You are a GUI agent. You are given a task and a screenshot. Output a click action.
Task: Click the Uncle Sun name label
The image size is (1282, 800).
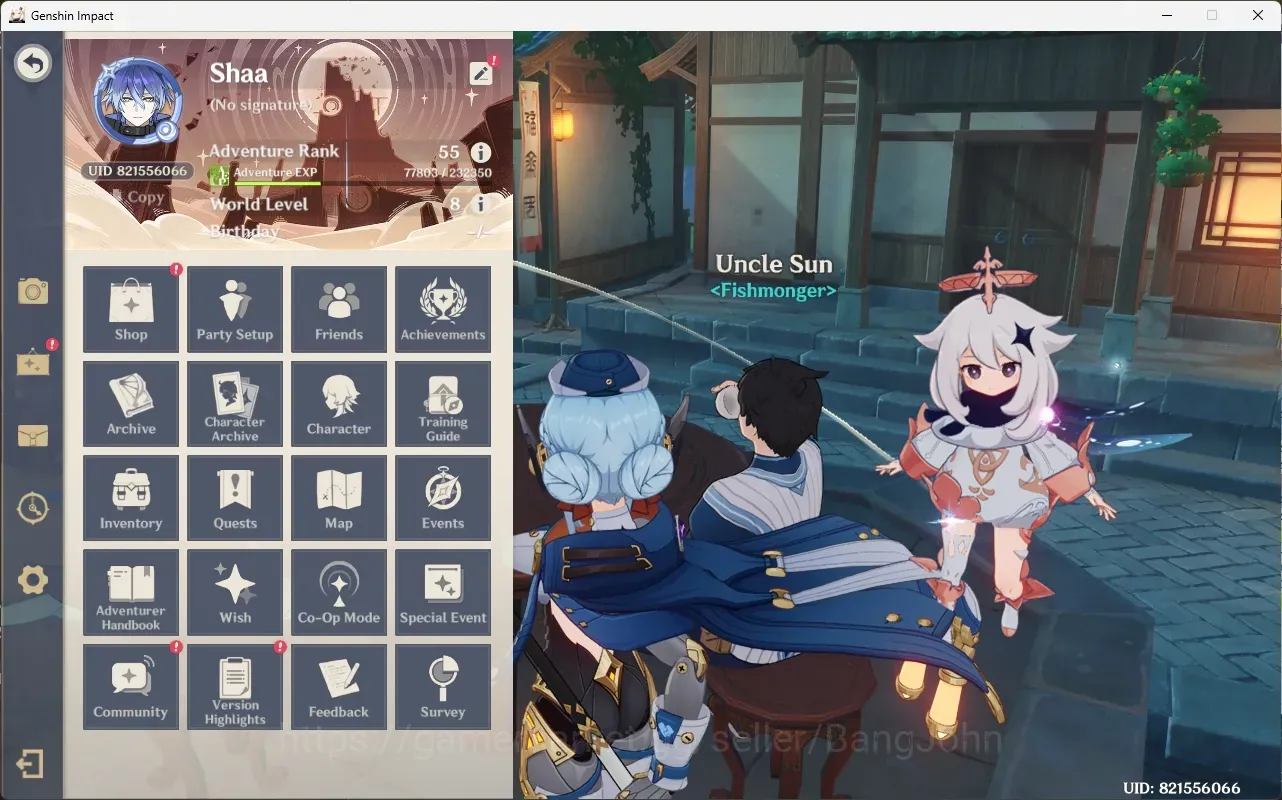point(774,265)
